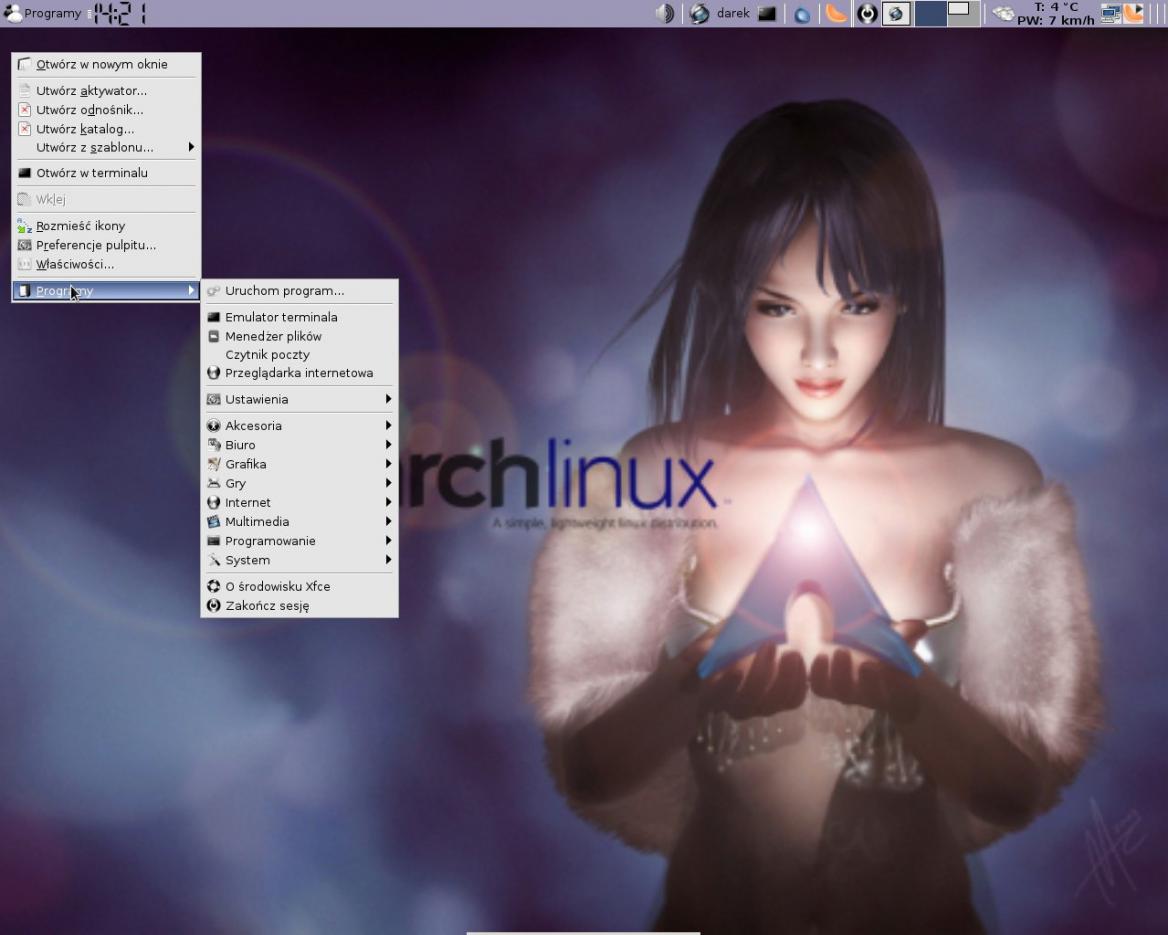Click 'Uruchom program...' menu entry
The image size is (1168, 935).
[284, 291]
